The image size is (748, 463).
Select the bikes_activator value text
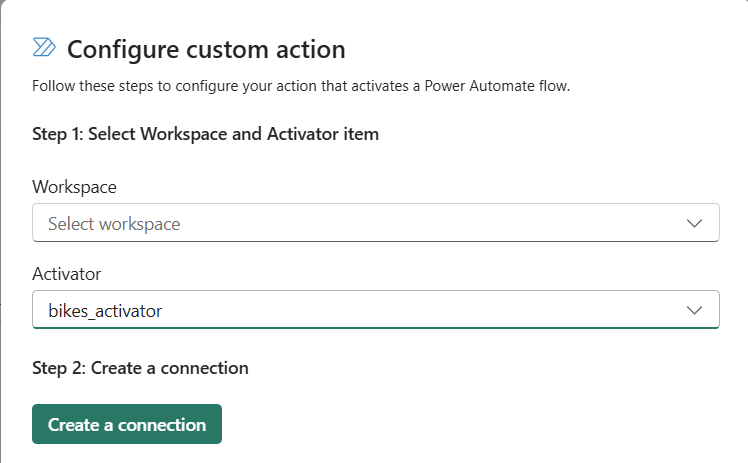coord(105,311)
